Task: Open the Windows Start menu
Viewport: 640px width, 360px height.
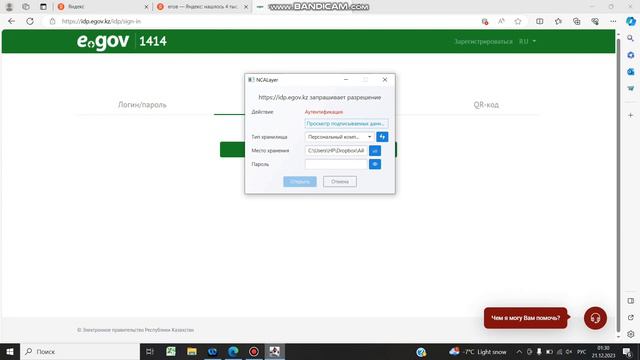Action: 10,351
